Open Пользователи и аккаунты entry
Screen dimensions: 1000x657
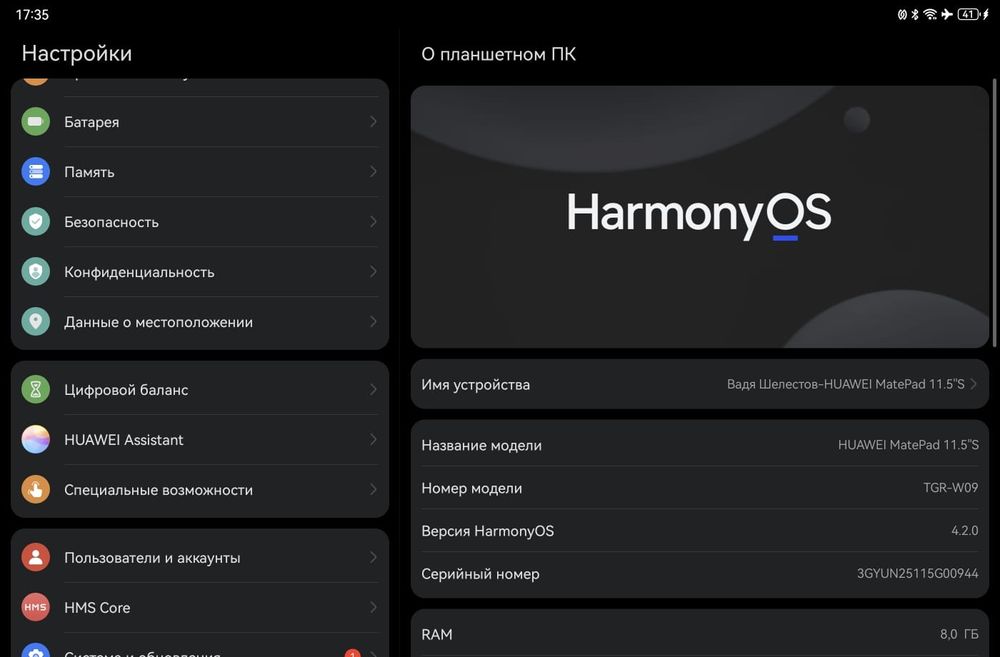click(x=200, y=557)
